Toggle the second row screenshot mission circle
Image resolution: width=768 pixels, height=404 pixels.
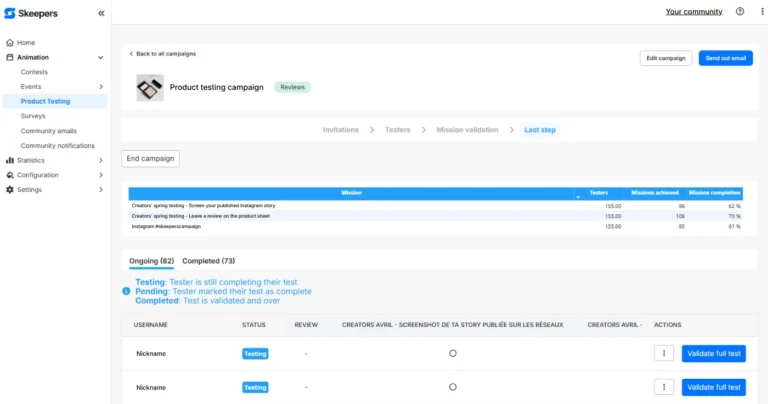pos(453,387)
